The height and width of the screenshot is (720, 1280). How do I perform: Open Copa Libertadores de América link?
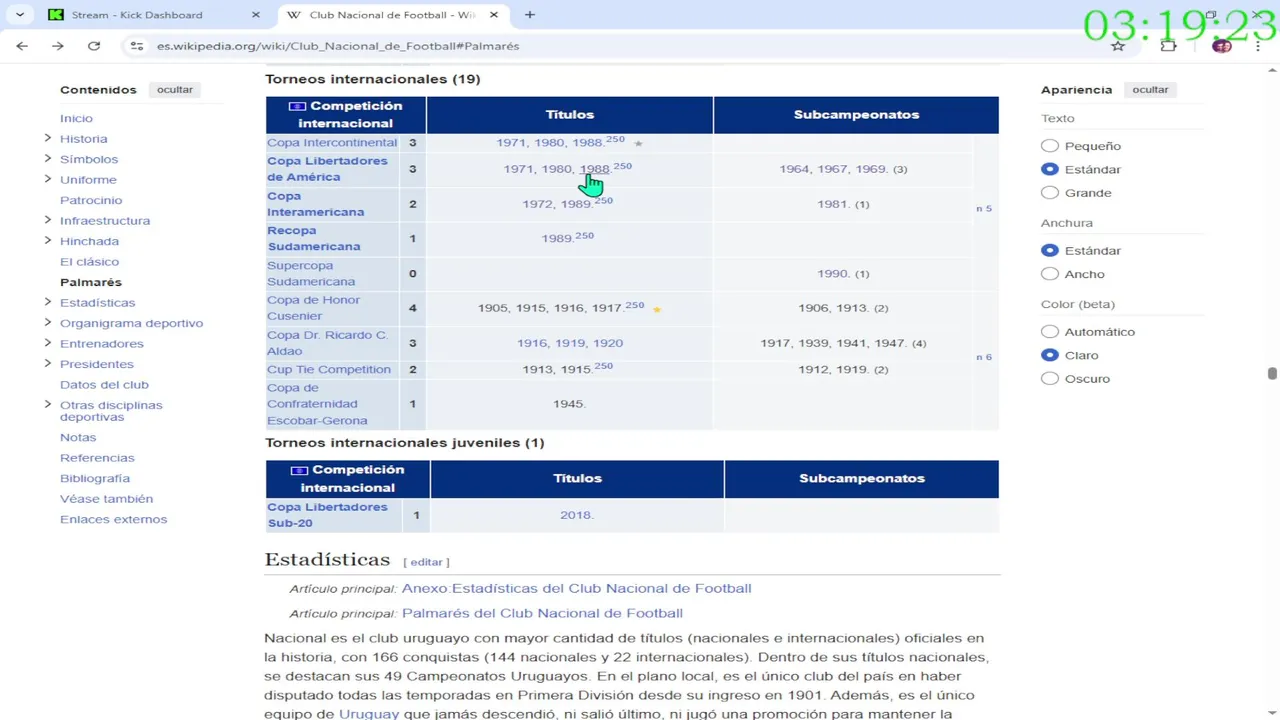(x=327, y=169)
